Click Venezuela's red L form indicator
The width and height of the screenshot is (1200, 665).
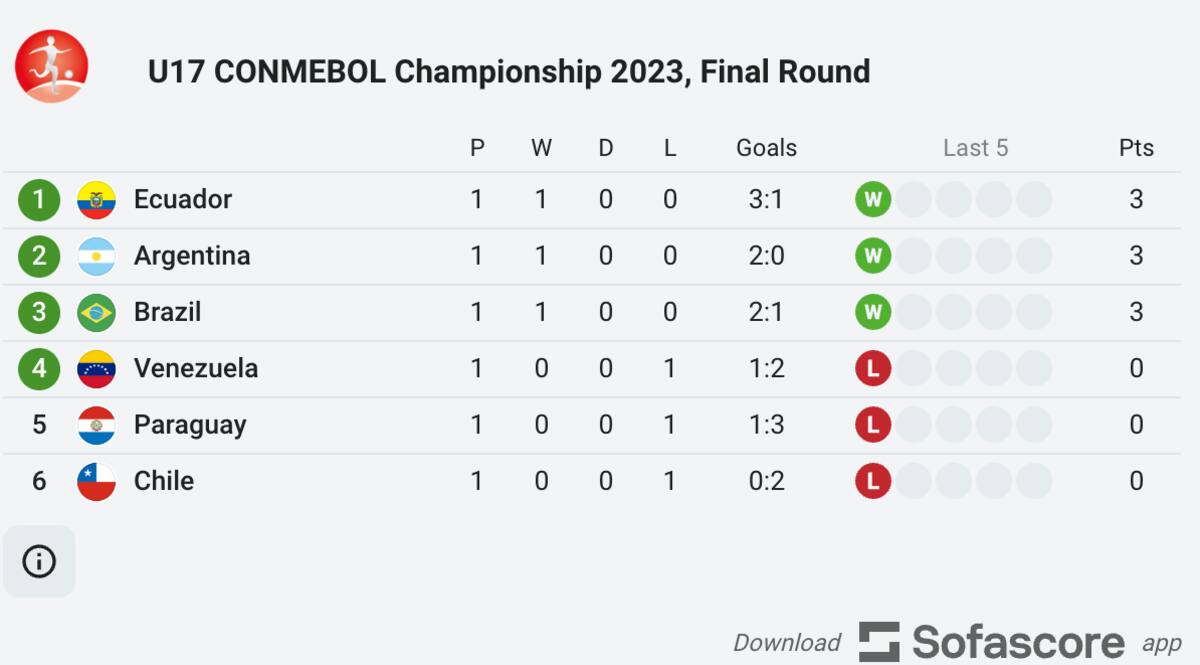pos(873,368)
